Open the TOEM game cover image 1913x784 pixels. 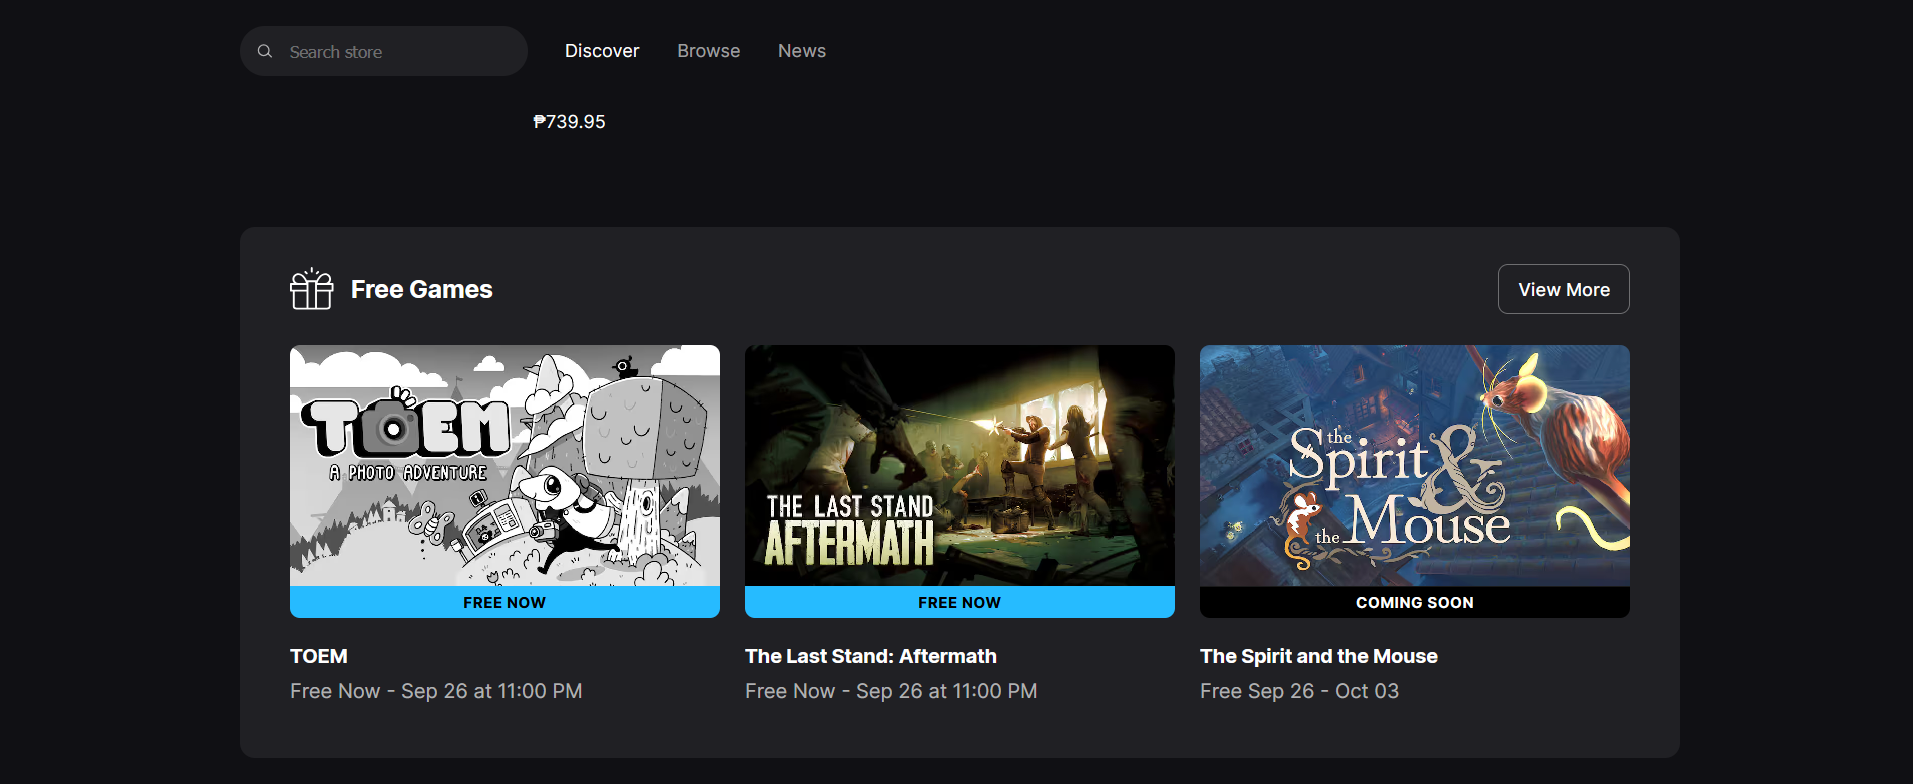pyautogui.click(x=504, y=465)
